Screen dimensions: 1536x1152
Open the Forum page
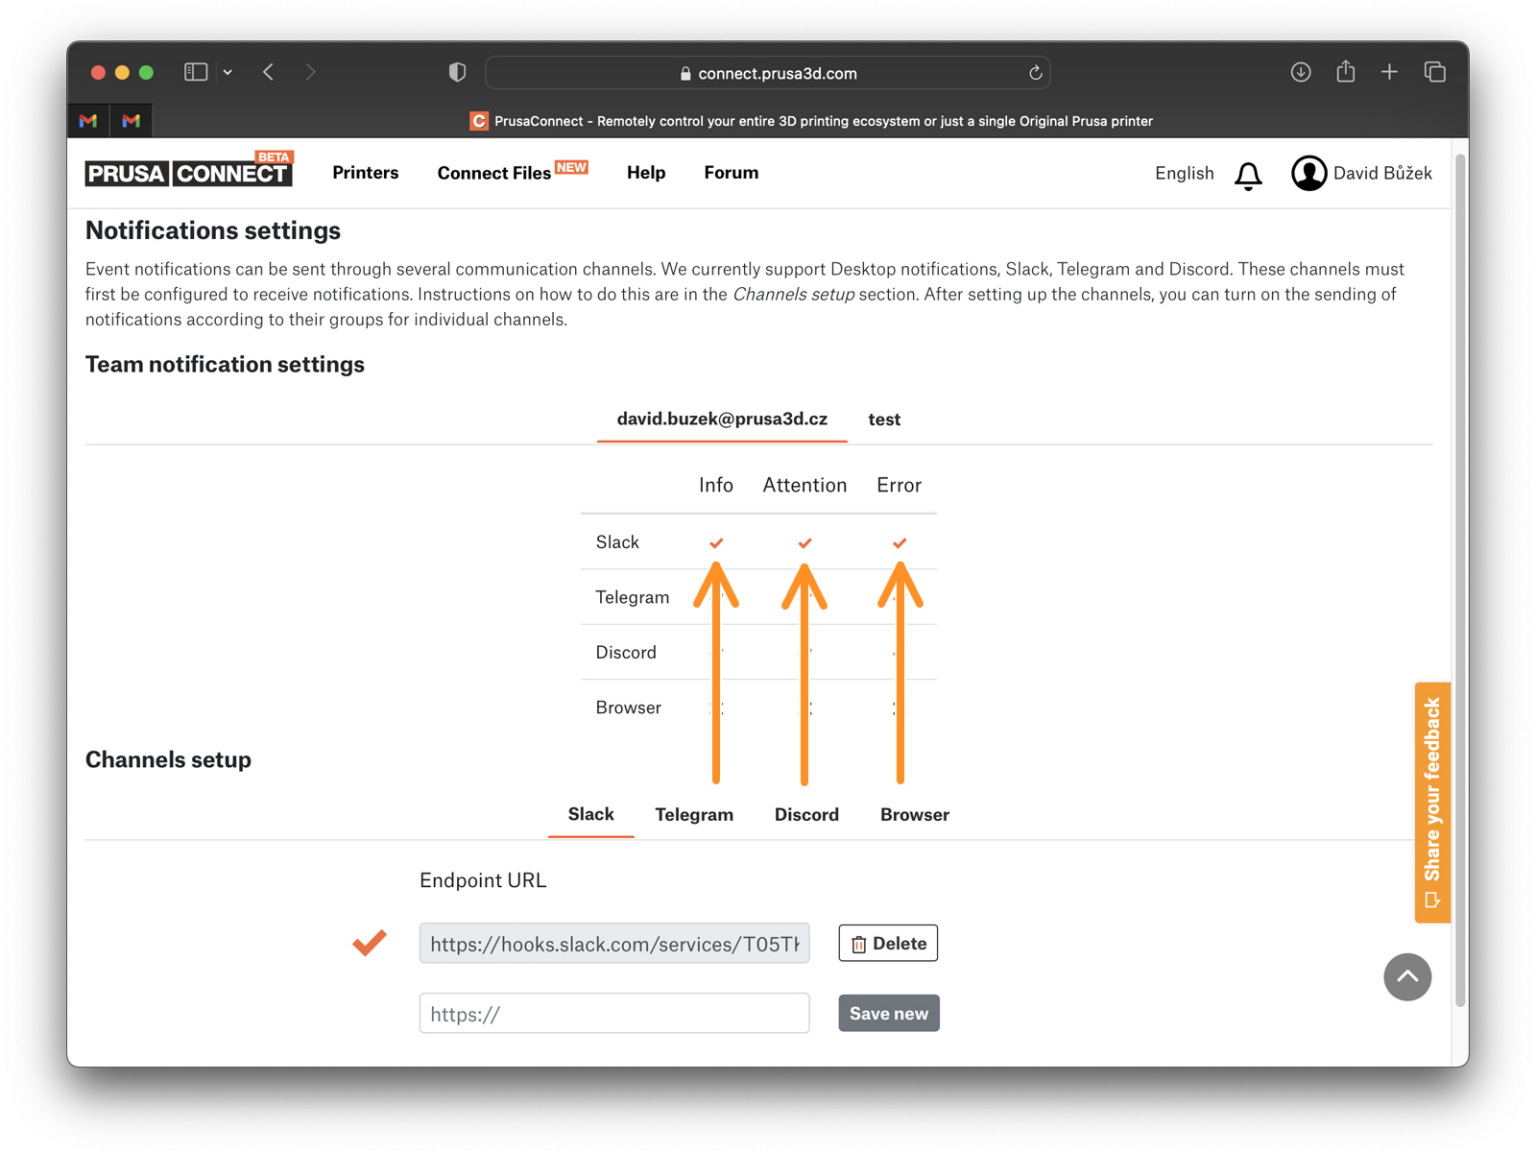(731, 172)
